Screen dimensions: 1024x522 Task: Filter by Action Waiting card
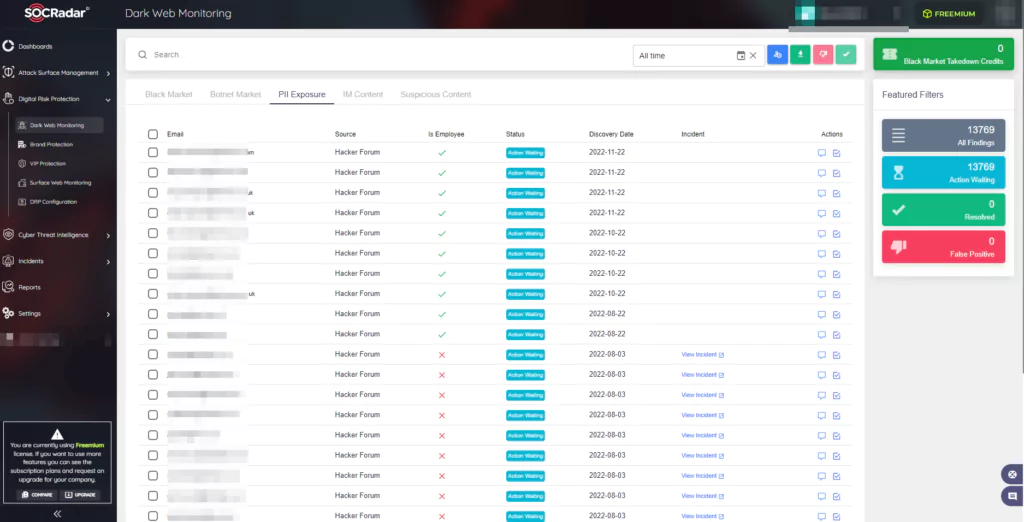(x=943, y=172)
